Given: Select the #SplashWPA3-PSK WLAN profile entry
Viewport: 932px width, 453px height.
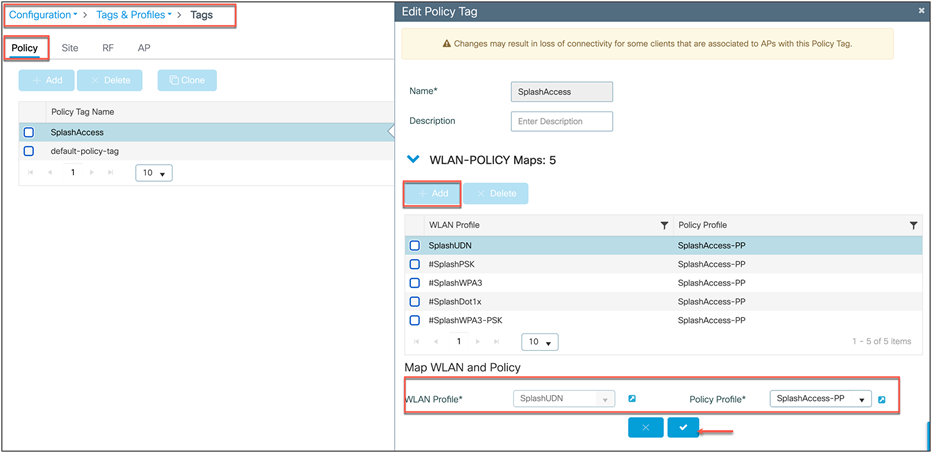Looking at the screenshot, I should [465, 320].
